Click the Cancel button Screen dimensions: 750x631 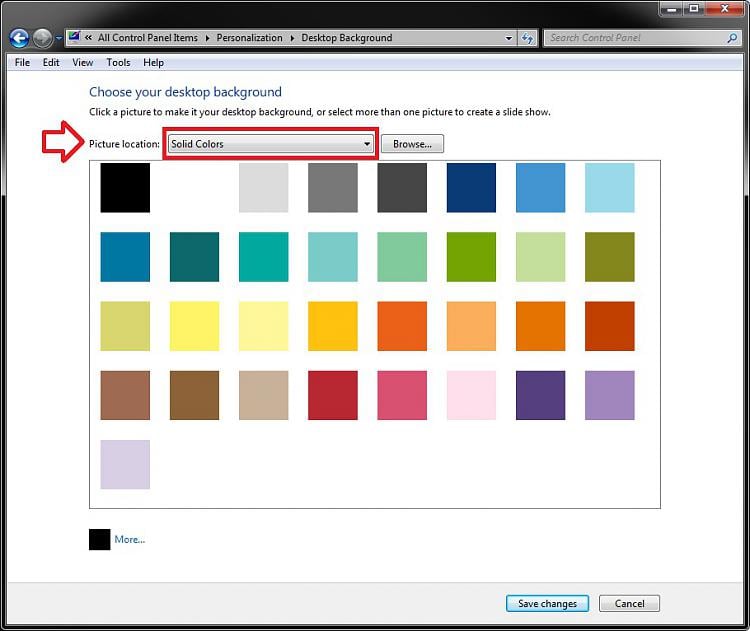629,604
